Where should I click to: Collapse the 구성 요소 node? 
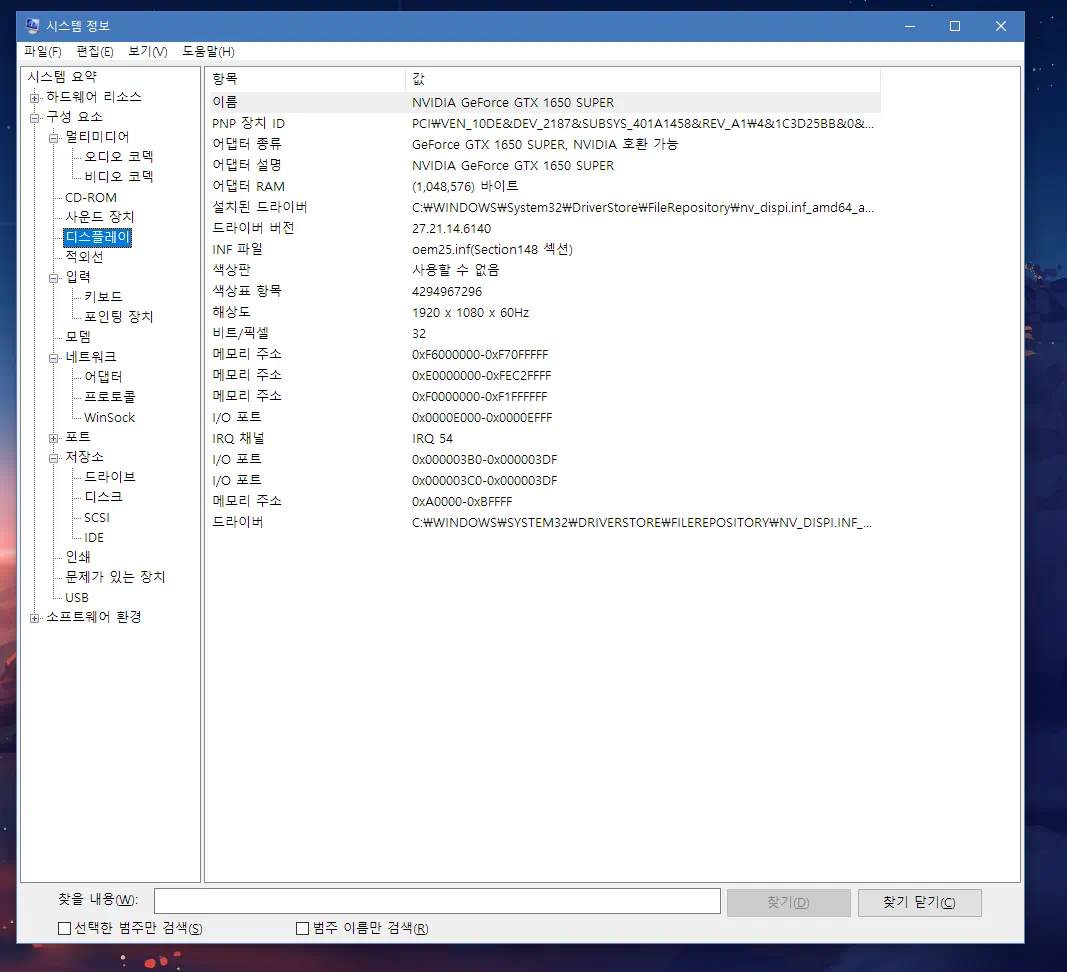(x=34, y=118)
